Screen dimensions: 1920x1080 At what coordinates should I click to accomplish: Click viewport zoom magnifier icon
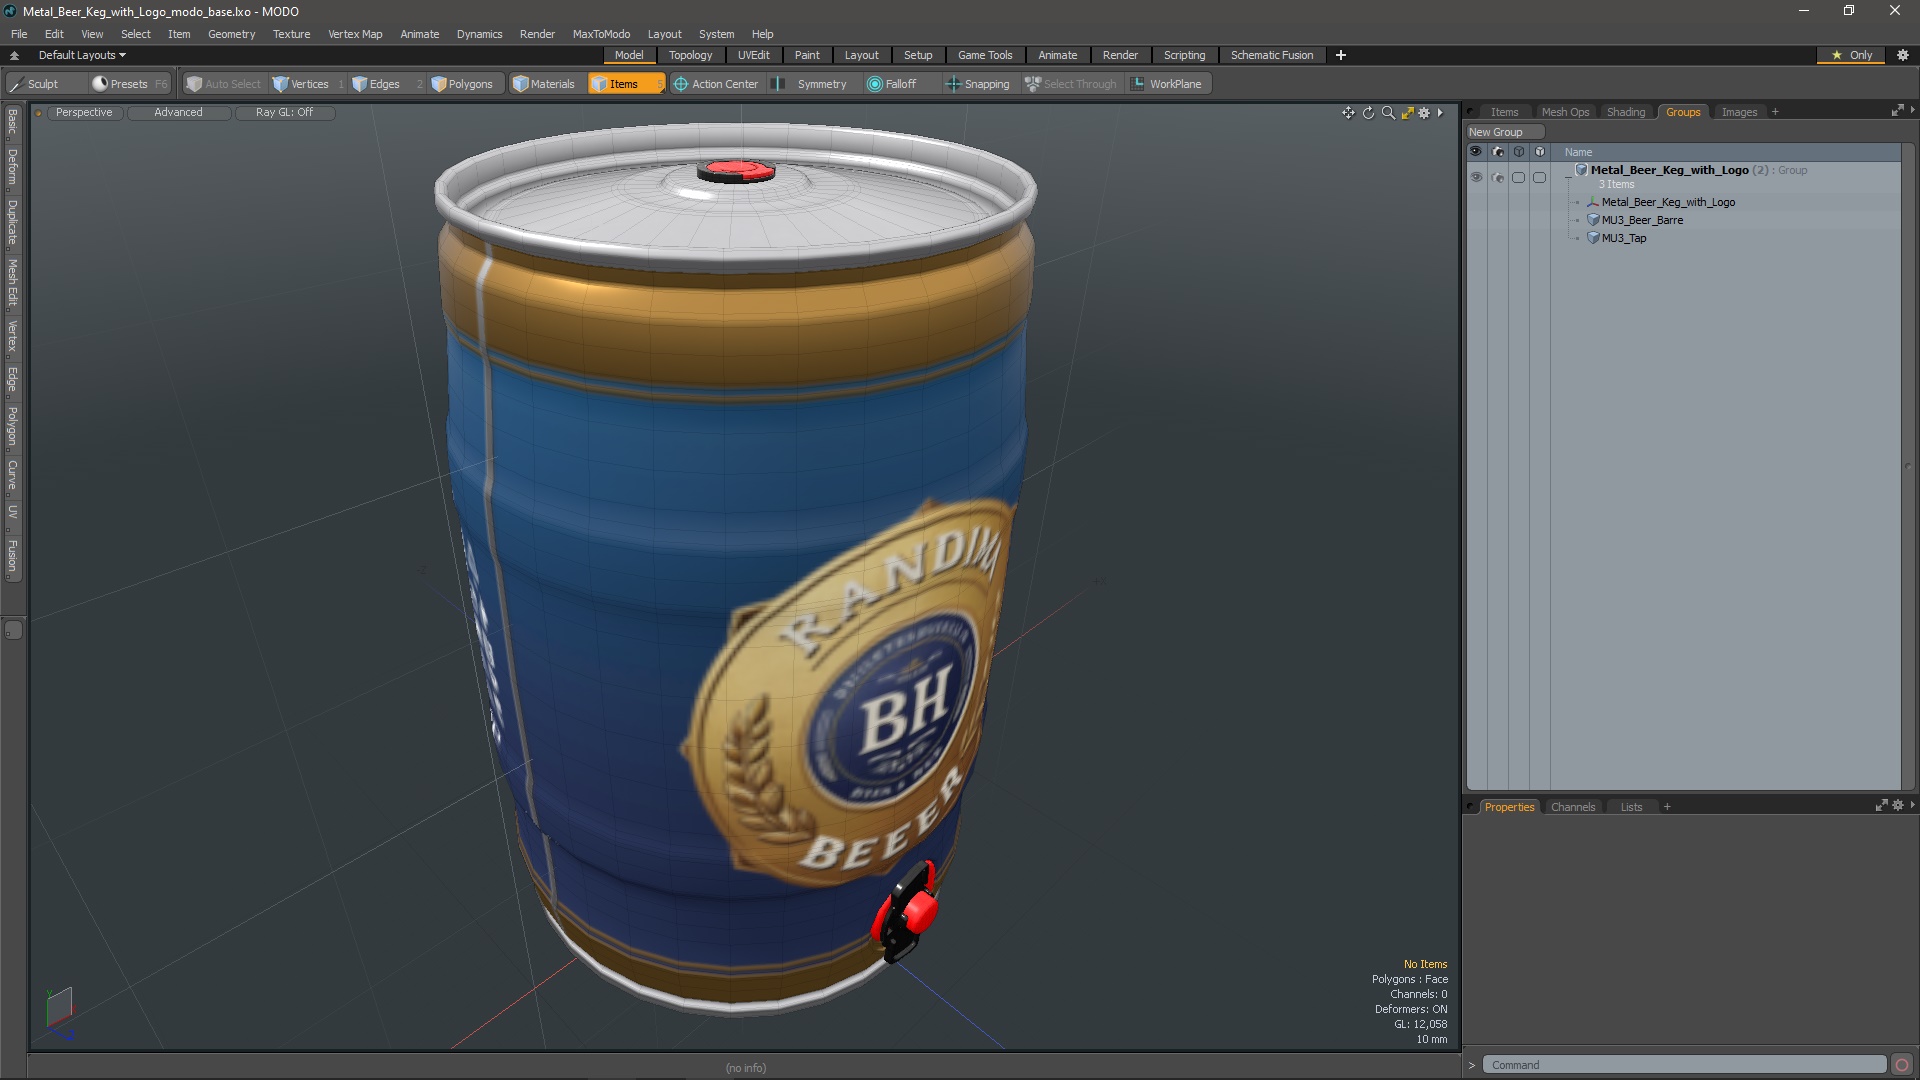point(1388,113)
